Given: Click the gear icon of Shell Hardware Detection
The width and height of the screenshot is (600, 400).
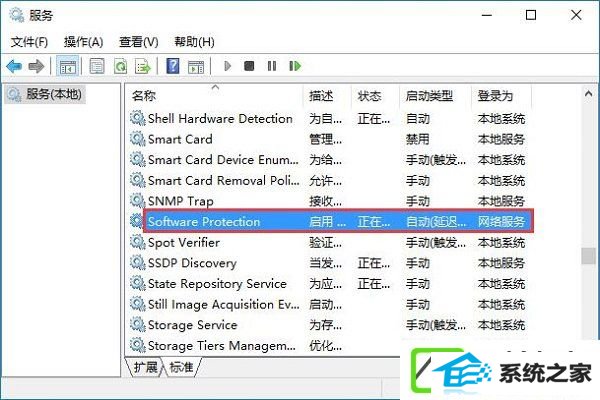Looking at the screenshot, I should click(x=137, y=118).
